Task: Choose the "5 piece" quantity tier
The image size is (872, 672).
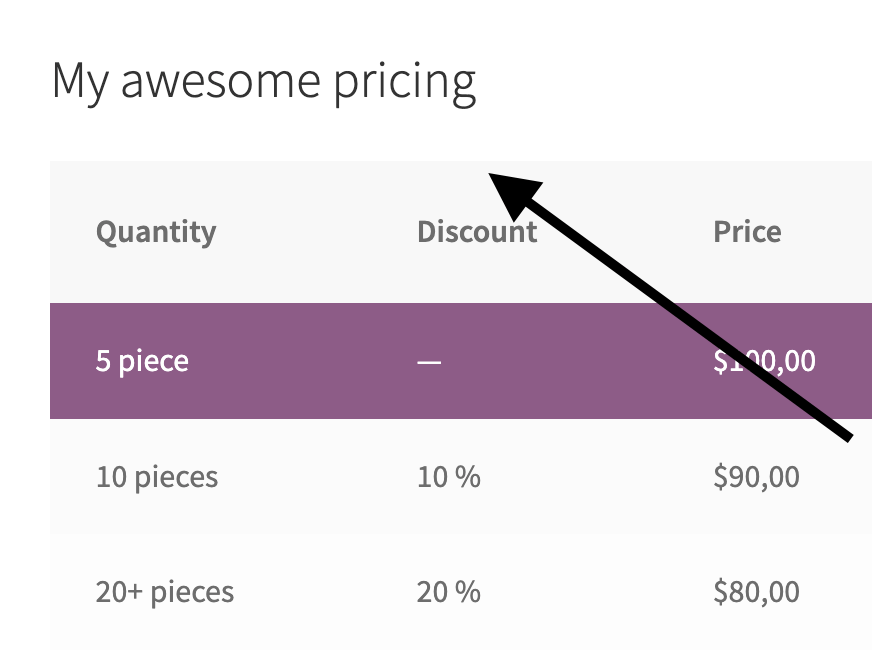Action: pos(142,361)
